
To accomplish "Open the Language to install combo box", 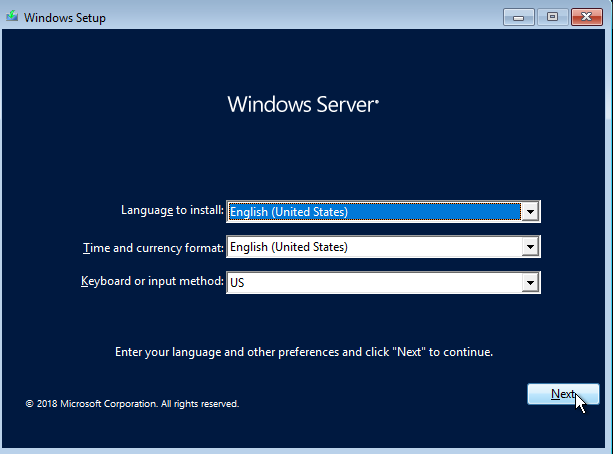I will click(383, 212).
